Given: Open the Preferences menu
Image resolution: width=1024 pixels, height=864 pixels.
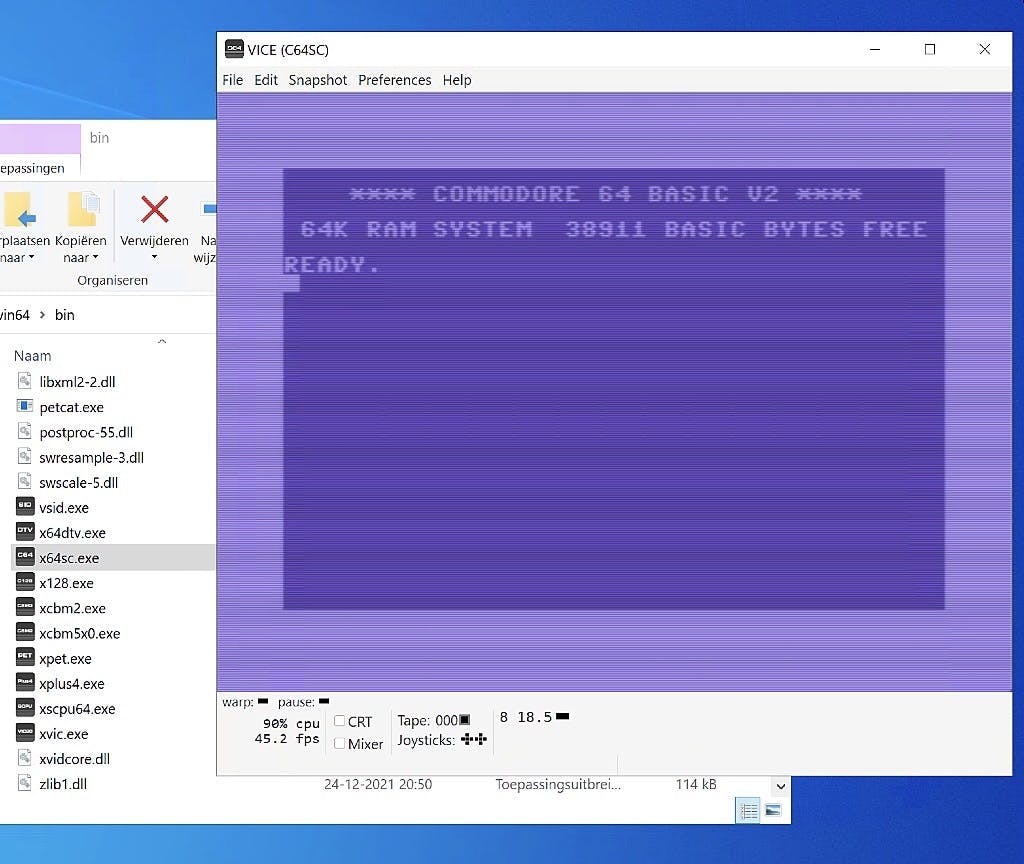Looking at the screenshot, I should pyautogui.click(x=394, y=80).
